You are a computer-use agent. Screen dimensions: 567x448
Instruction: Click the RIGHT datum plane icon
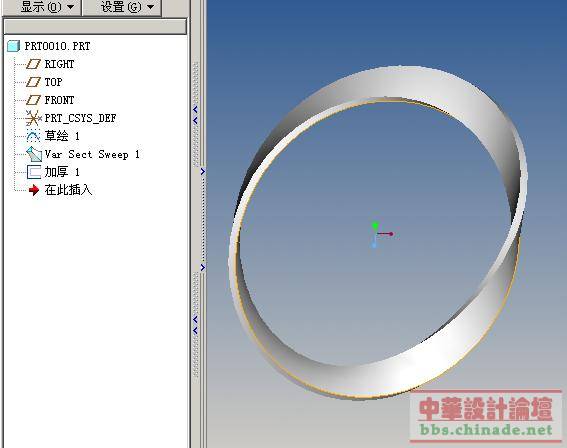(34, 64)
